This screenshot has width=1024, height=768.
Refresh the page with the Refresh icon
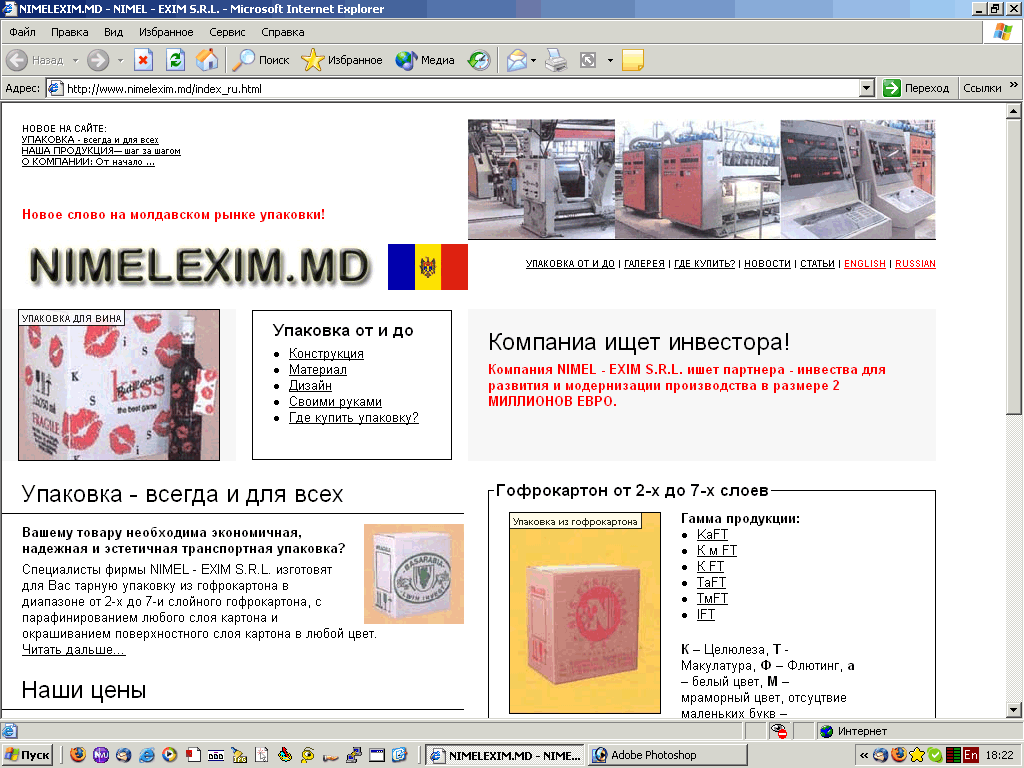tap(175, 60)
